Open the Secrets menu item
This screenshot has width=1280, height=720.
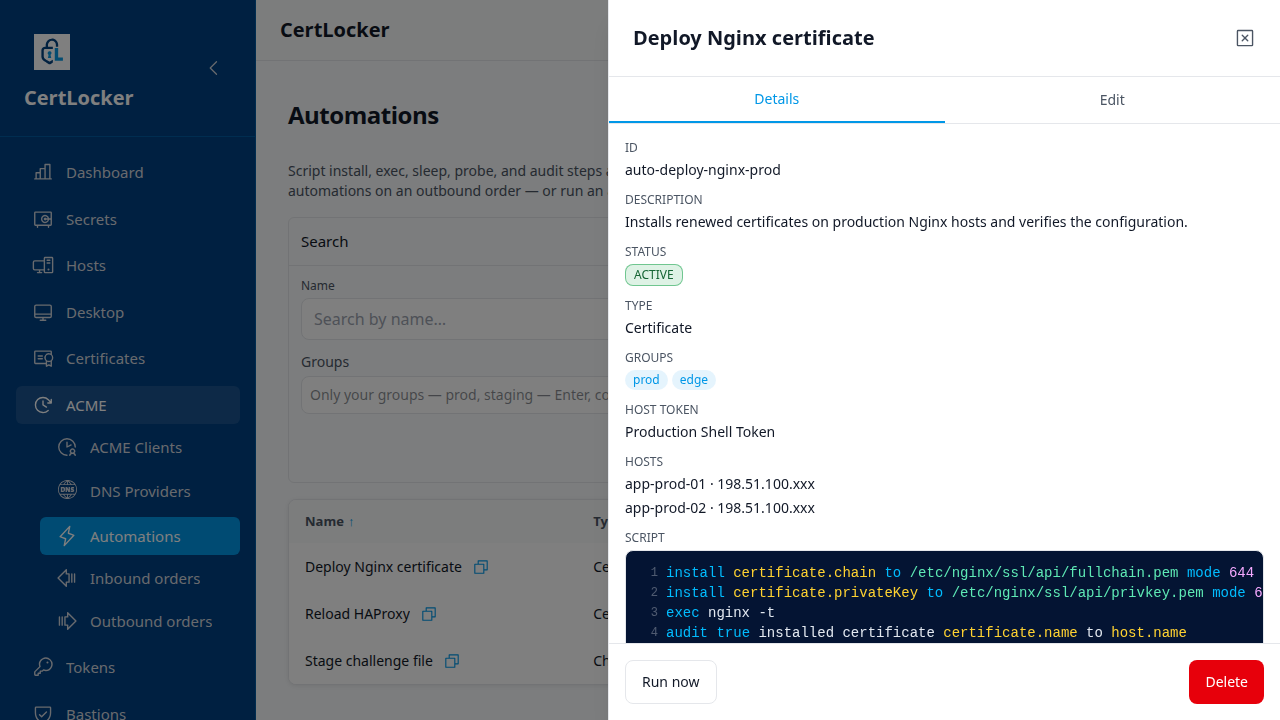pyautogui.click(x=128, y=219)
